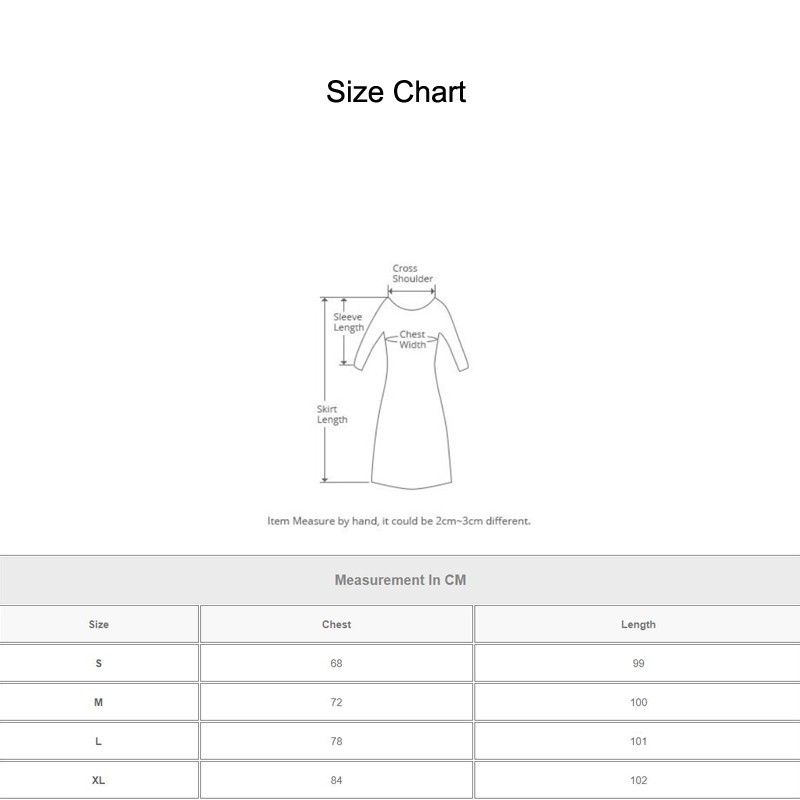Select the size XL row

(100, 780)
